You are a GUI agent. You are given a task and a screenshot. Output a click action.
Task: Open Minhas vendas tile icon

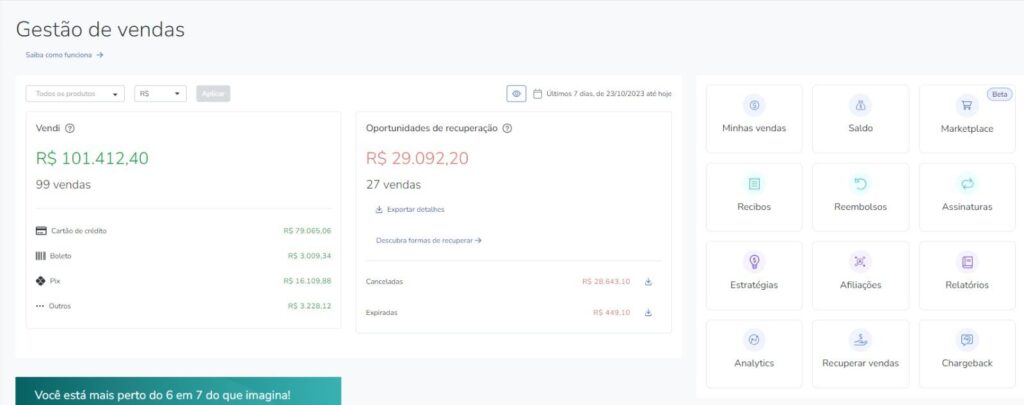(x=754, y=105)
